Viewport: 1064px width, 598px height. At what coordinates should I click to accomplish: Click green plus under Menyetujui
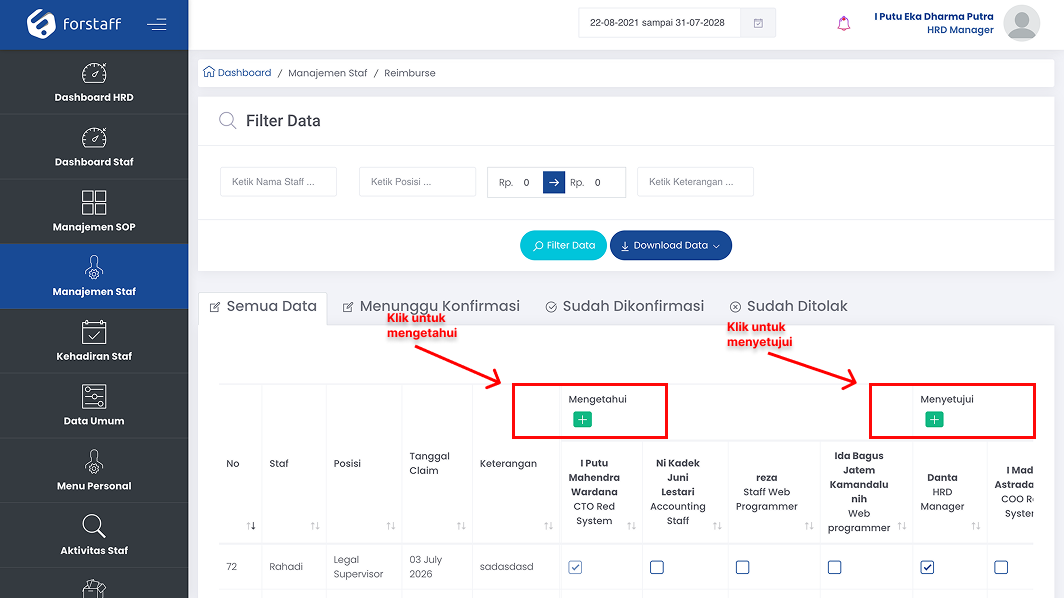(934, 419)
